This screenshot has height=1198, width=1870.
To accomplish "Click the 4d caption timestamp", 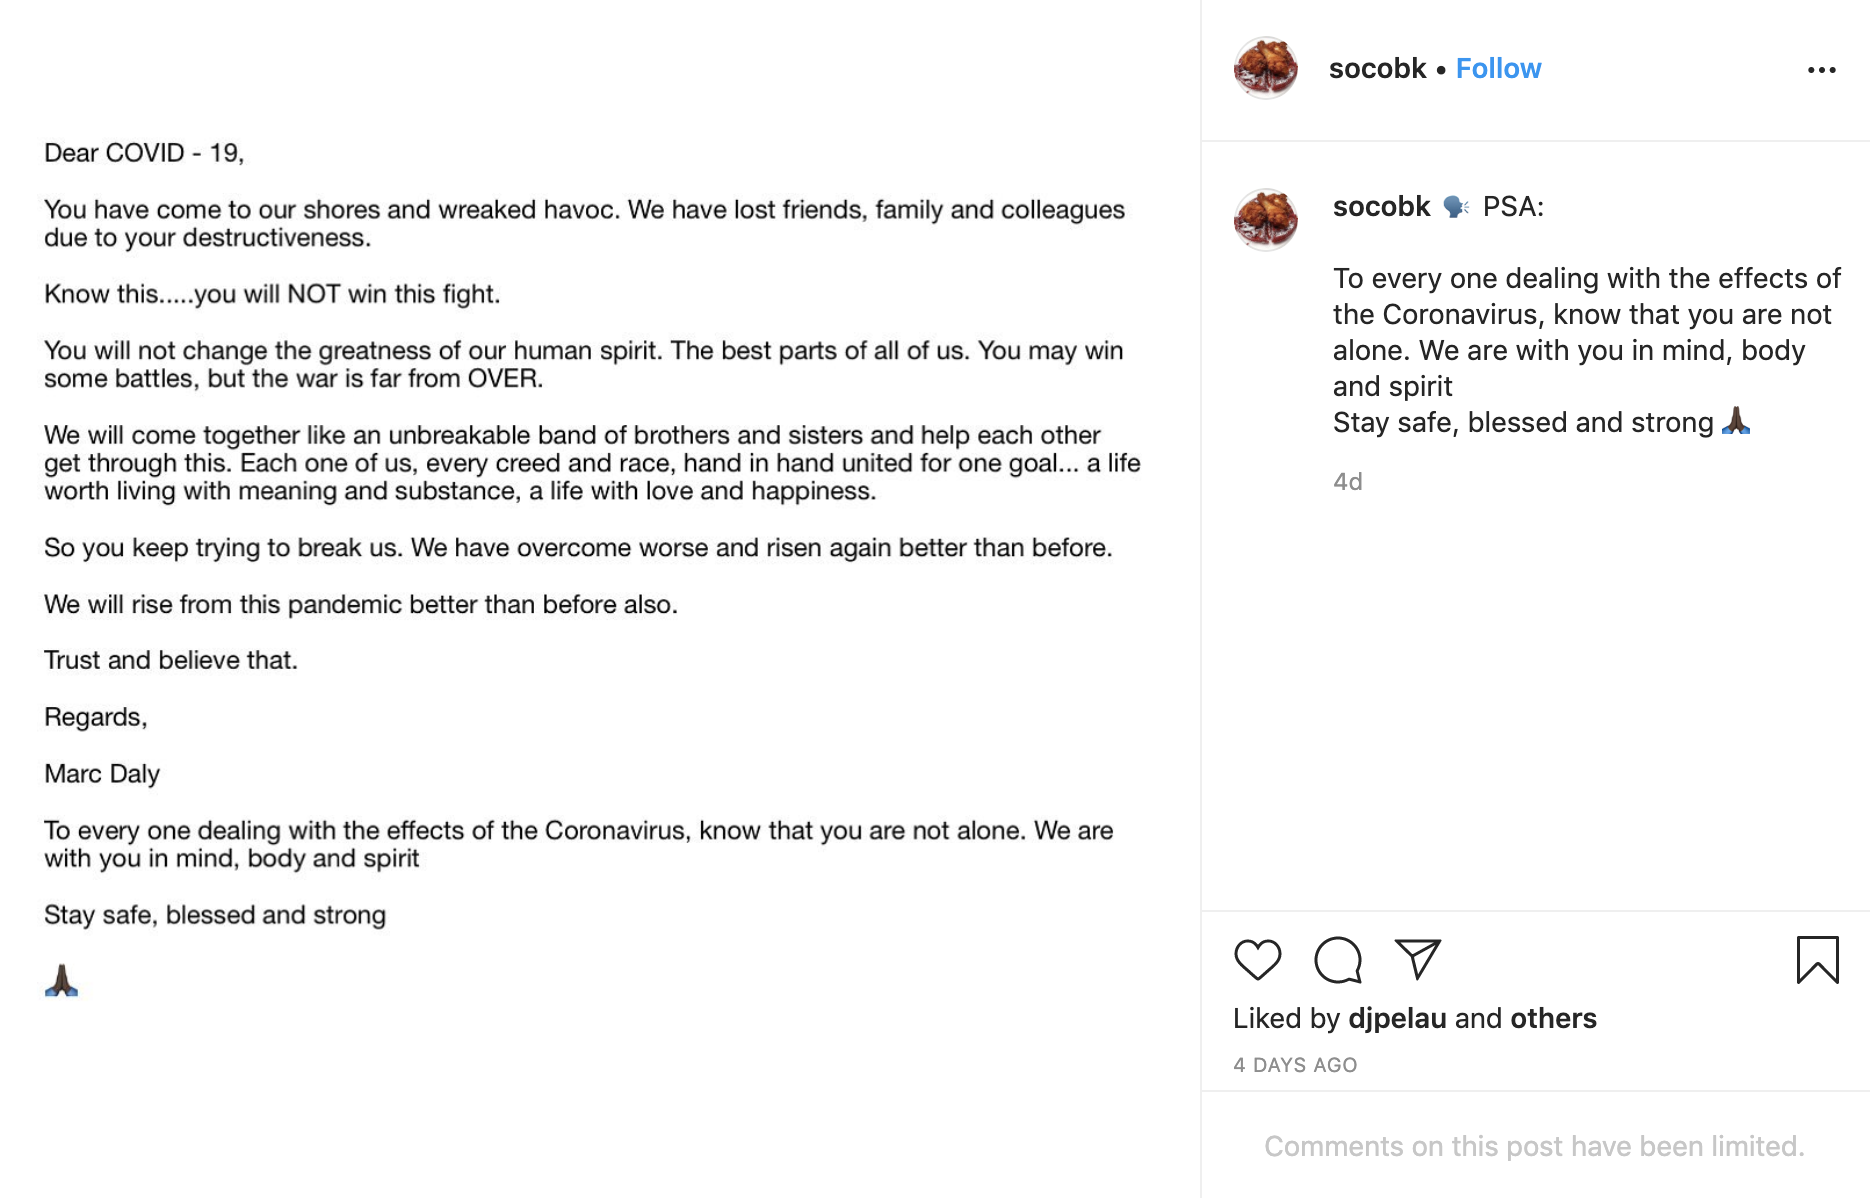I will pyautogui.click(x=1348, y=482).
